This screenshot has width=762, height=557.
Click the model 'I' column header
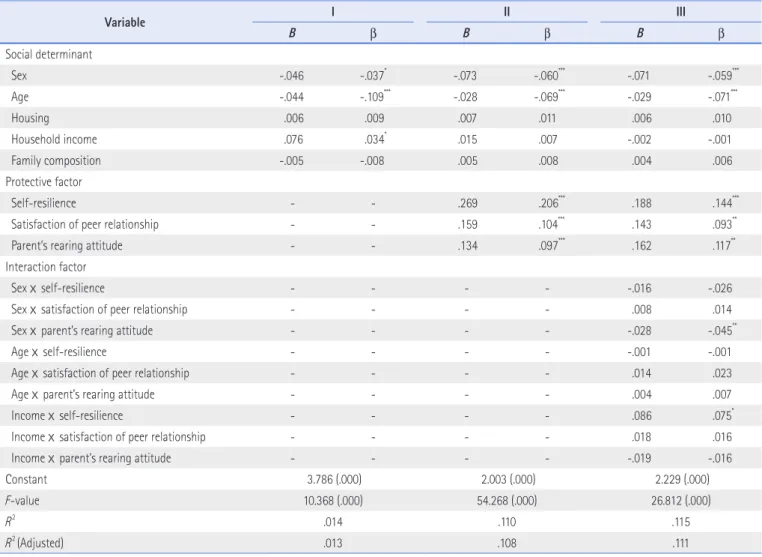pos(333,12)
